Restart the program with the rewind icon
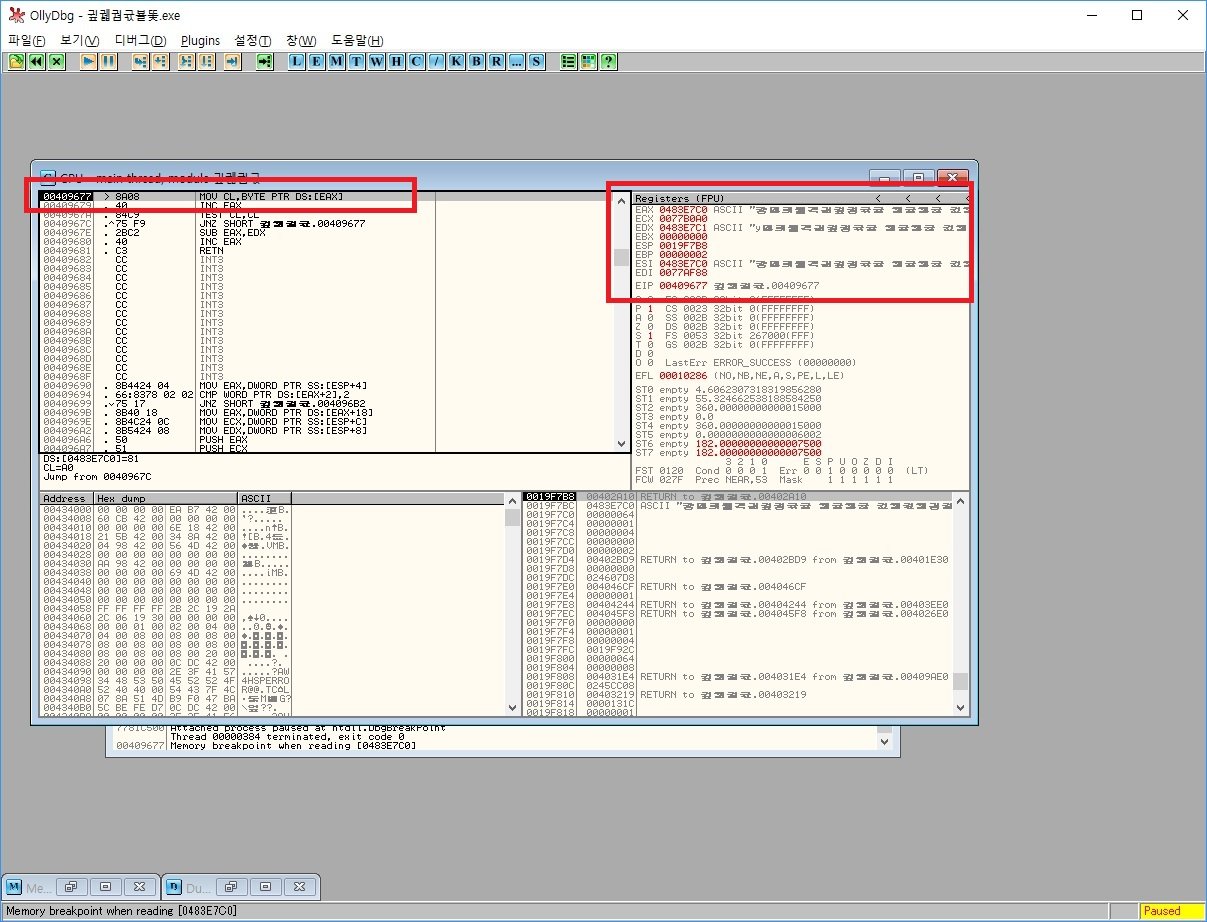This screenshot has width=1207, height=922. pos(36,61)
